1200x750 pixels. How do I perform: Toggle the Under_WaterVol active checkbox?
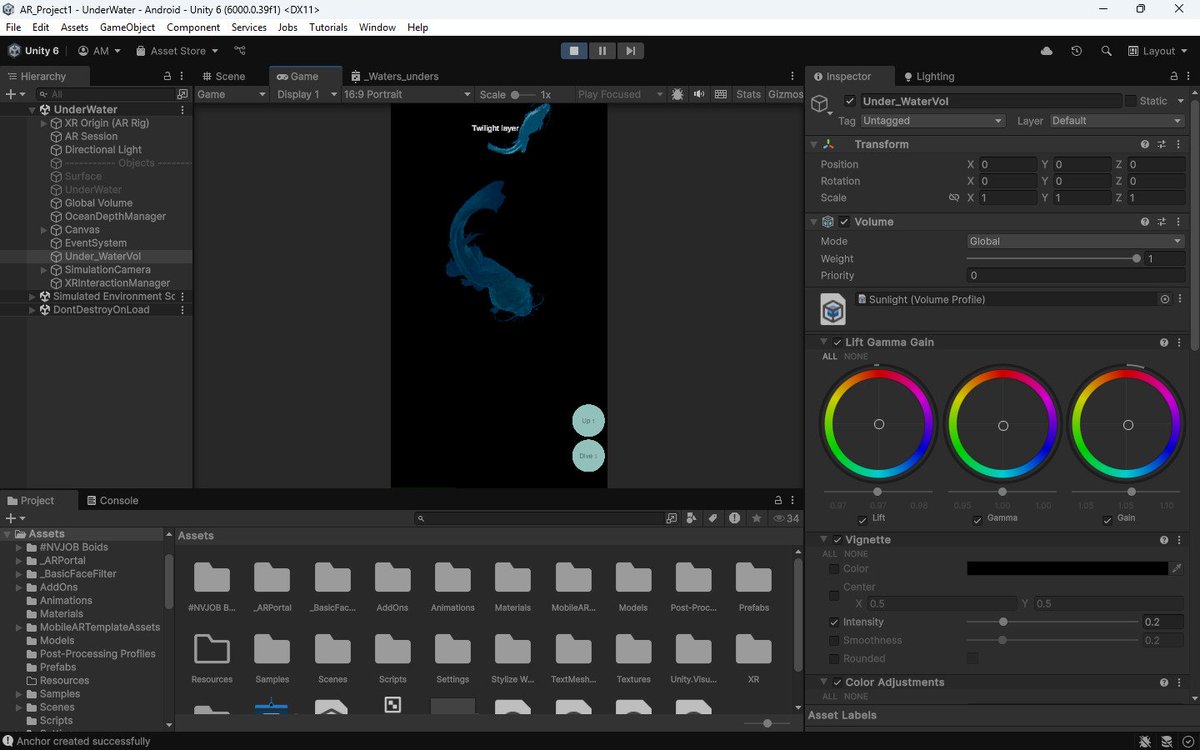[850, 101]
